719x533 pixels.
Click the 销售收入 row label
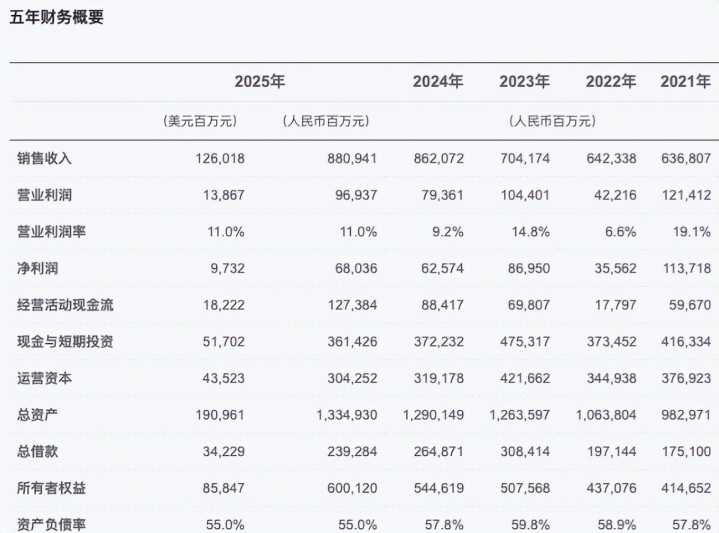pos(44,158)
